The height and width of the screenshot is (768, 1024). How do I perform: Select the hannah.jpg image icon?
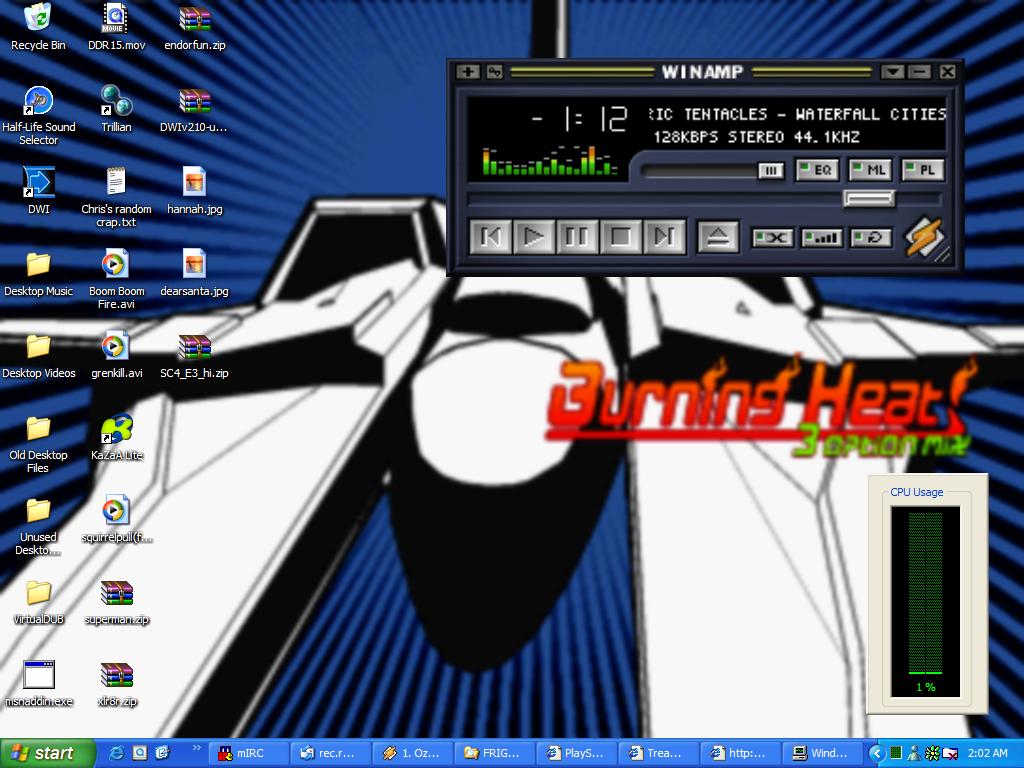click(x=195, y=182)
